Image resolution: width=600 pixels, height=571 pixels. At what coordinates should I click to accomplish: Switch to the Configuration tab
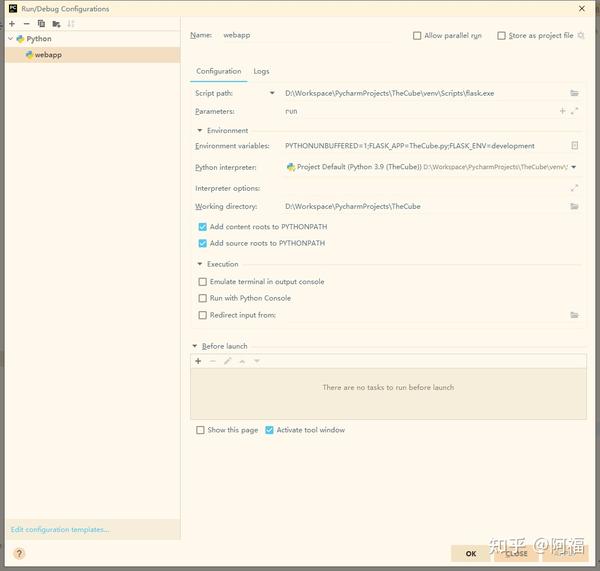tap(218, 72)
